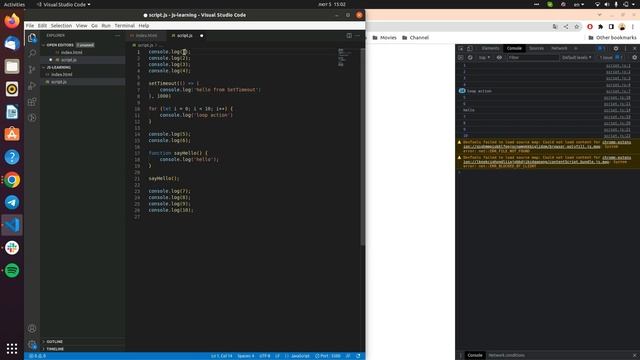Open Extensions view in activity bar
Image resolution: width=640 pixels, height=360 pixels.
point(32,102)
